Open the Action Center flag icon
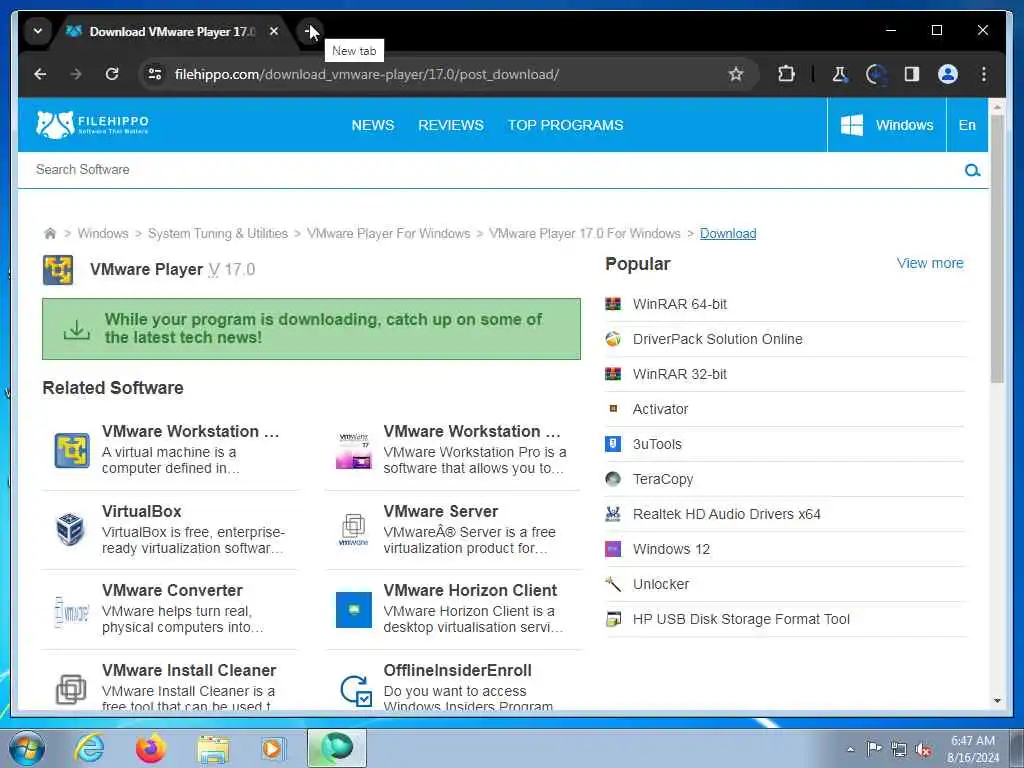Image resolution: width=1024 pixels, height=768 pixels. click(874, 748)
